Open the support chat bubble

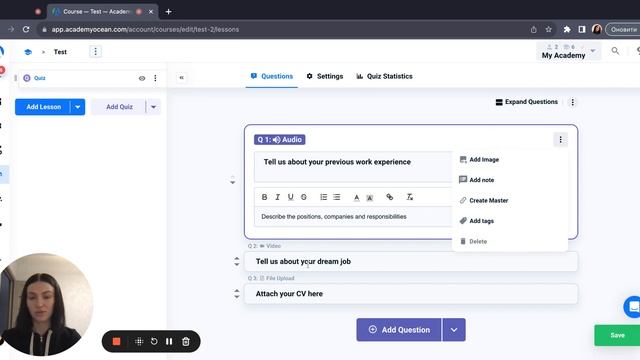click(633, 307)
